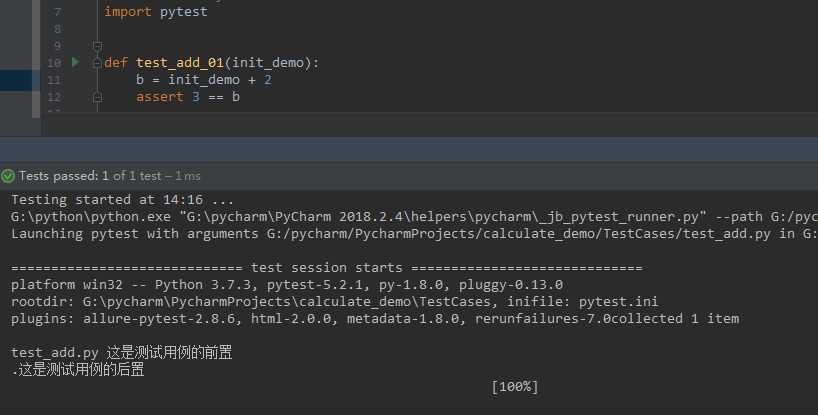818x415 pixels.
Task: Click line number 11 in gutter
Action: pyautogui.click(x=54, y=80)
